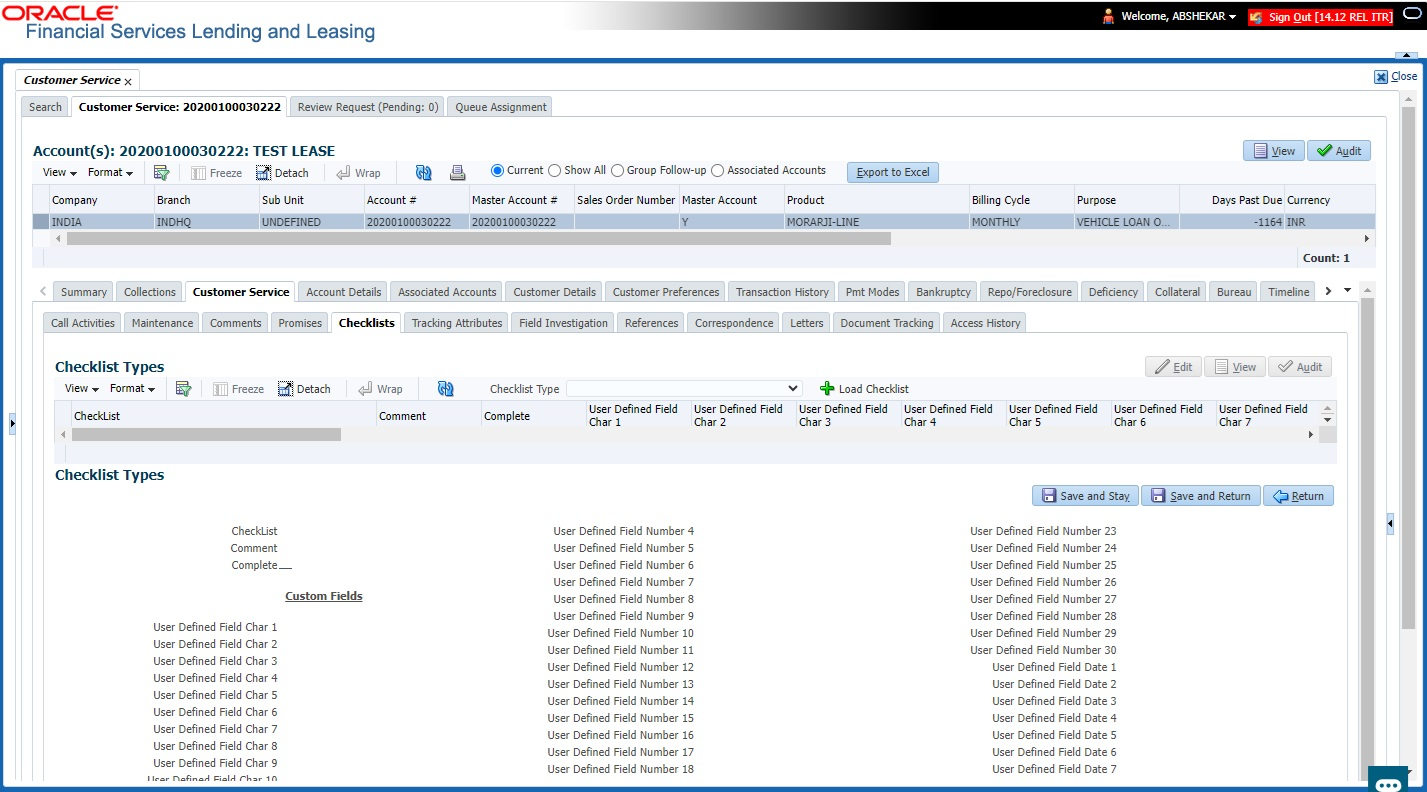1427x792 pixels.
Task: Detach the Checklist Types table
Action: tap(304, 389)
